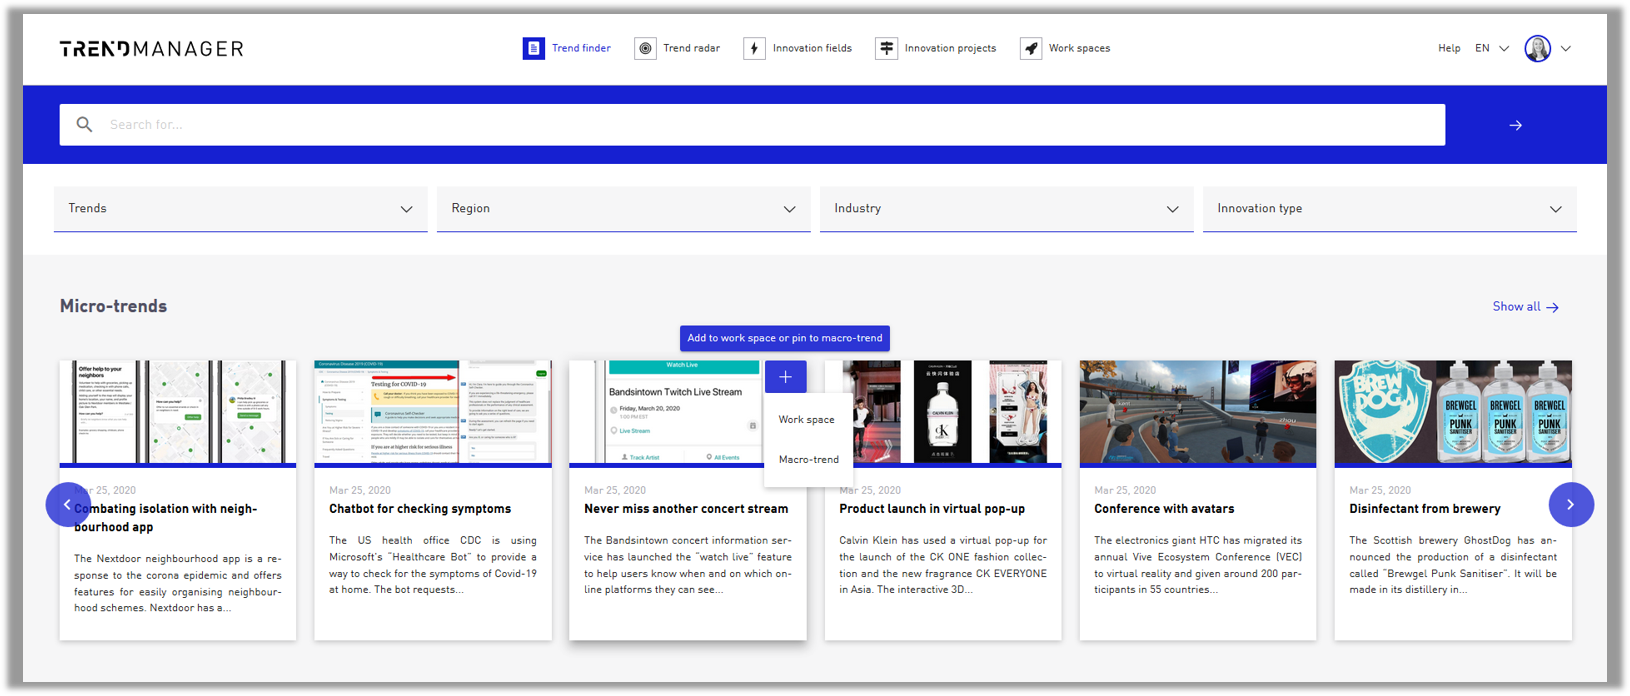
Task: Go to next micro-trends with right arrow
Action: [1571, 505]
